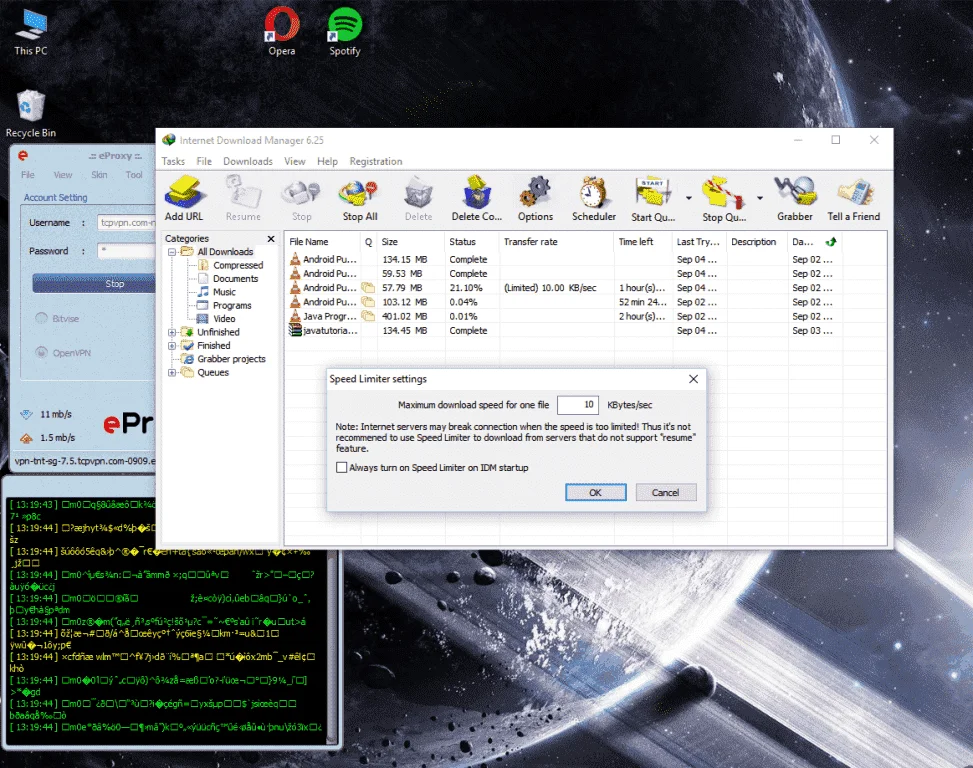Select Documents category in tree

pyautogui.click(x=235, y=279)
